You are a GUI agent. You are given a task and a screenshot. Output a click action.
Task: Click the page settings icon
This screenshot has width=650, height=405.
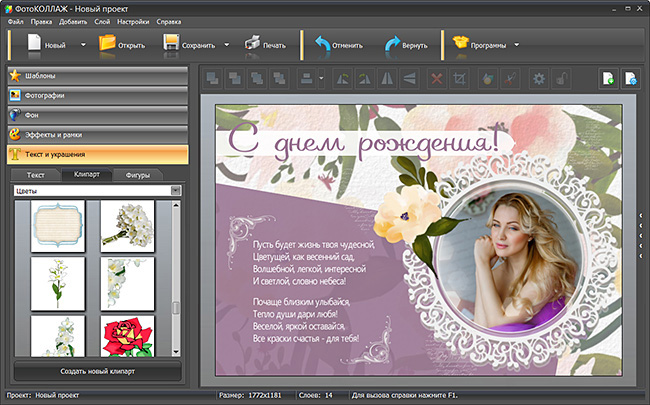tap(631, 78)
